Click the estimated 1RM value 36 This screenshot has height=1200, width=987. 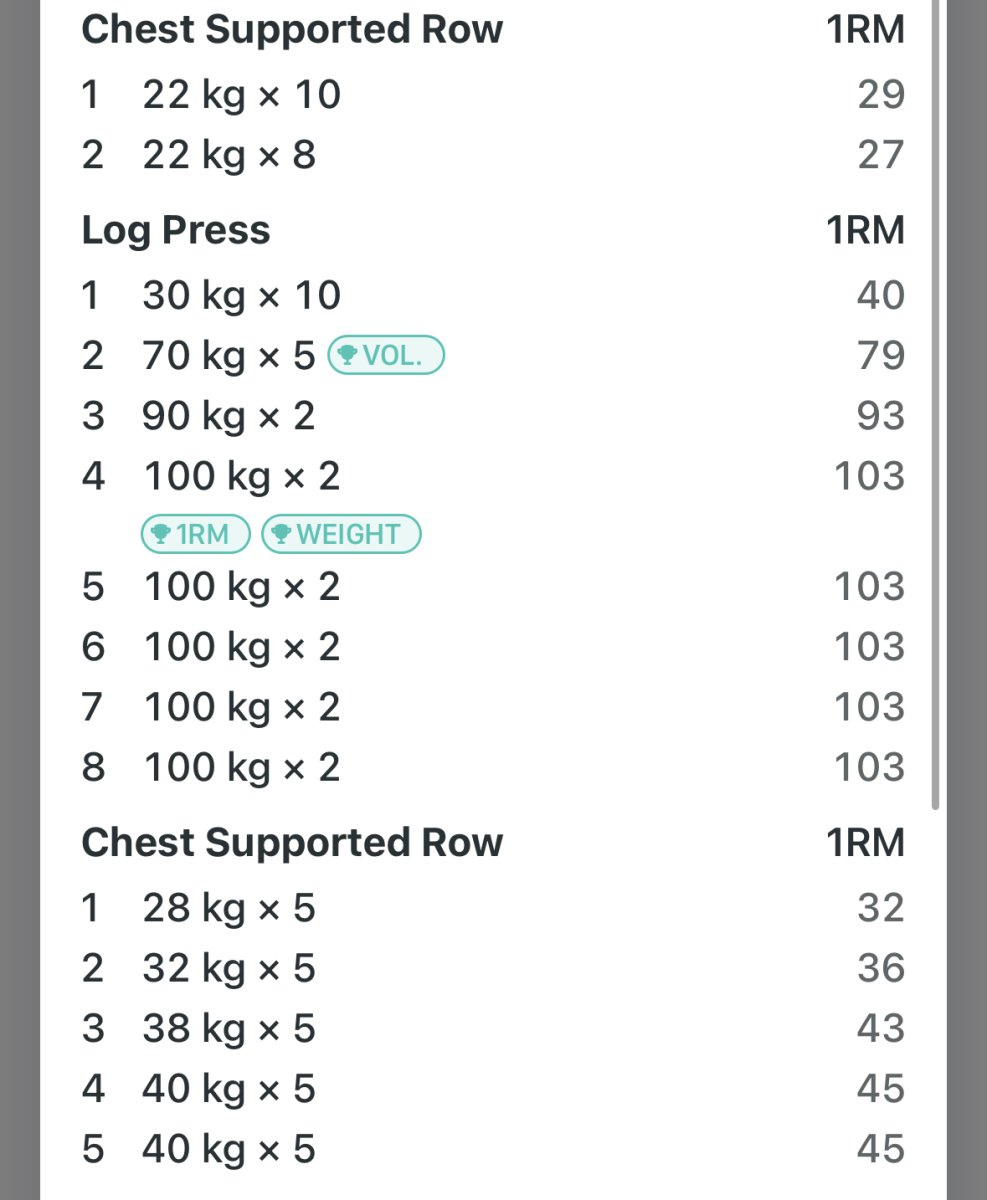pos(880,968)
